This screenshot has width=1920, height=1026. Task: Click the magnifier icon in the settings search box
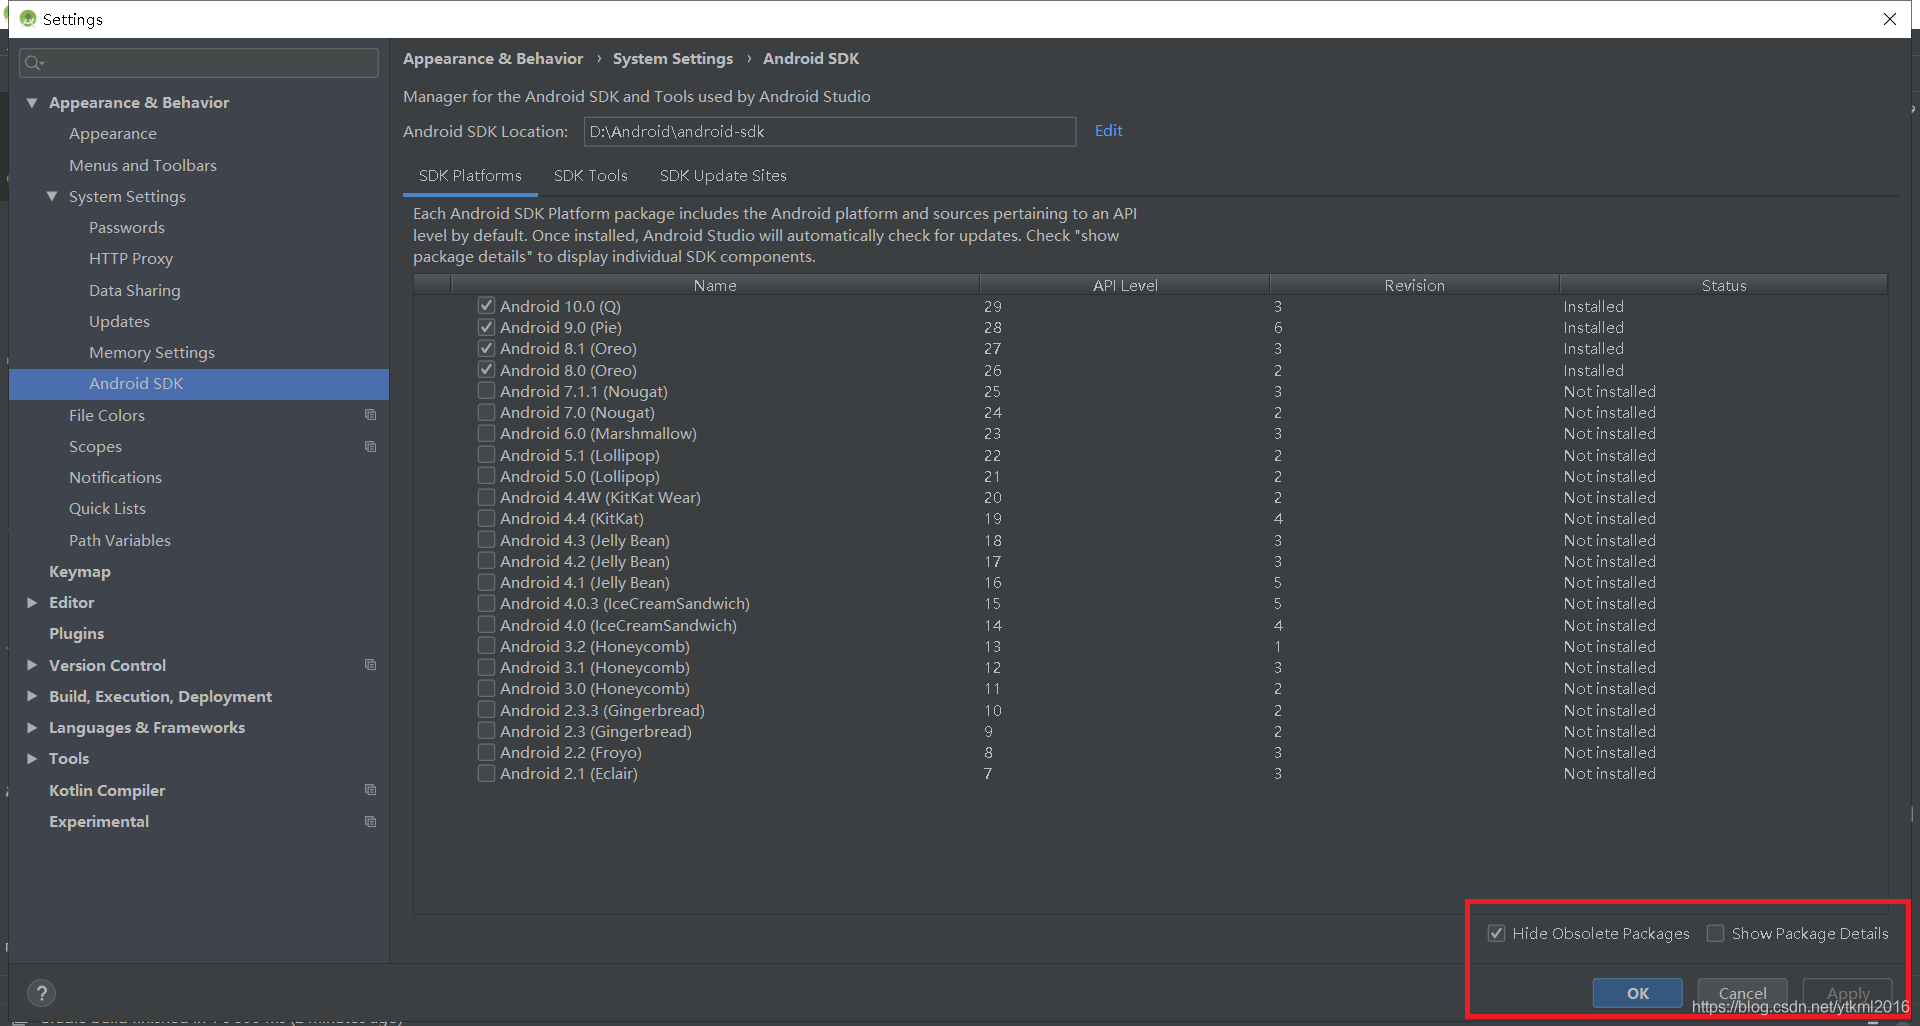tap(33, 62)
